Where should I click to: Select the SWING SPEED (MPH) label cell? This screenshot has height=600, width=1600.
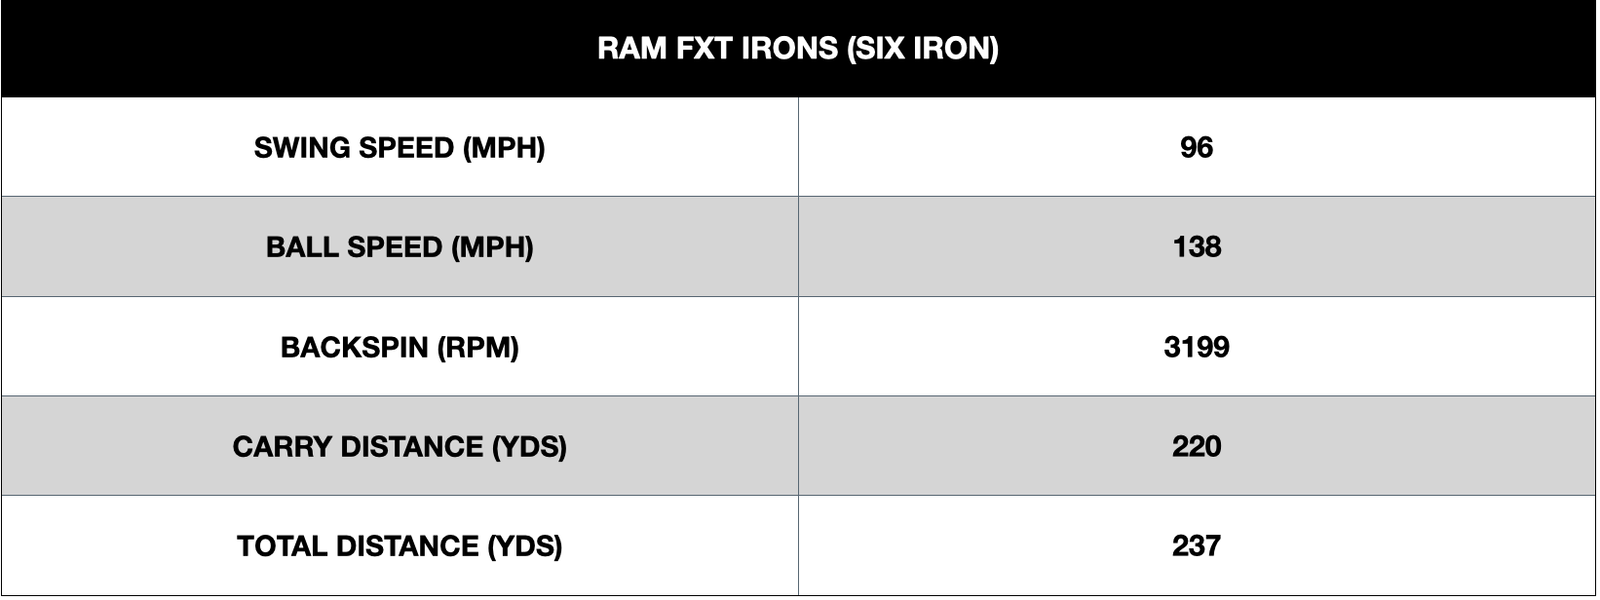pos(399,148)
